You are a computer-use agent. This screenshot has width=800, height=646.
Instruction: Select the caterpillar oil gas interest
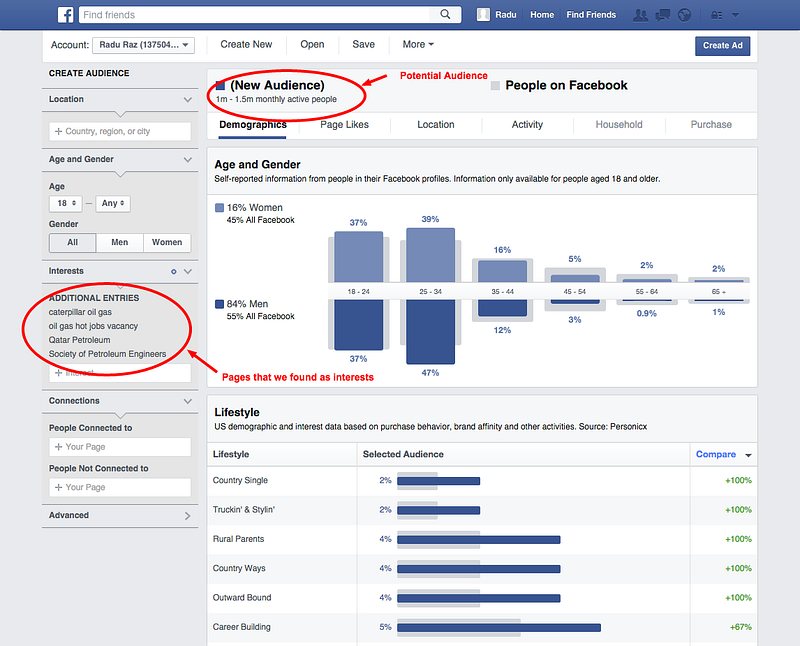[x=80, y=312]
